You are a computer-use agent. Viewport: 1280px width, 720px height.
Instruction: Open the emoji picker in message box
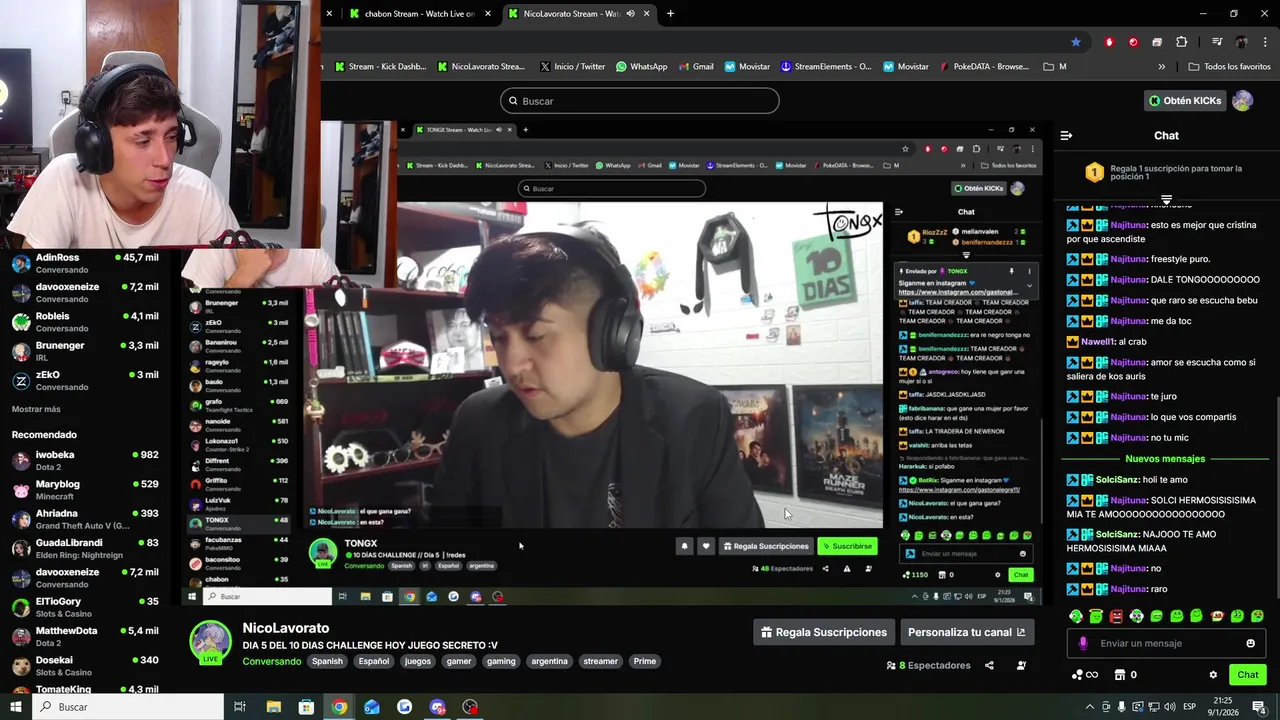tap(1250, 643)
